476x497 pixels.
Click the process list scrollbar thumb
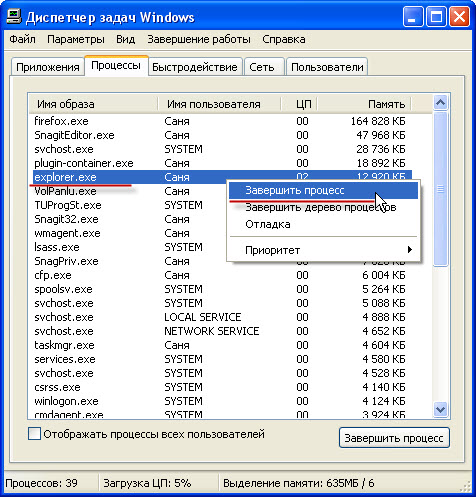pos(441,189)
